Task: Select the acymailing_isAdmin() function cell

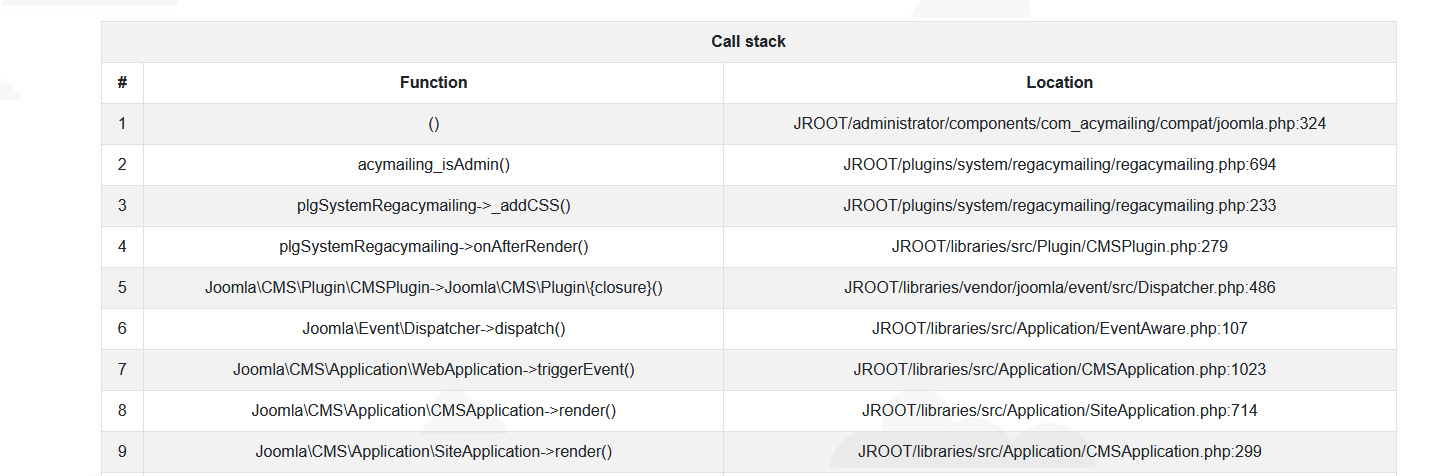Action: (433, 164)
